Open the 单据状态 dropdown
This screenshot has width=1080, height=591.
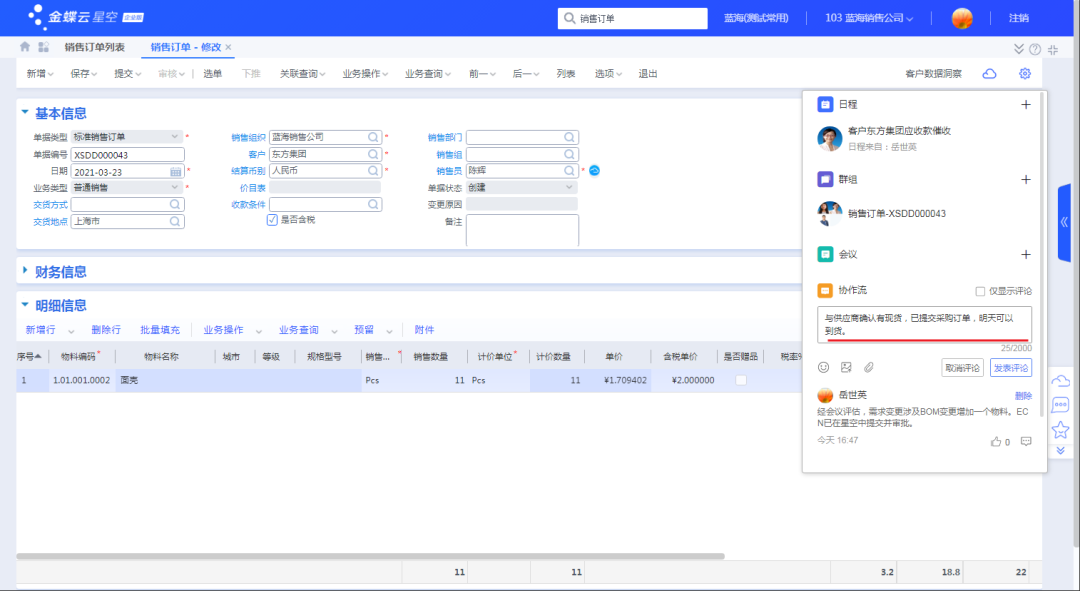(x=569, y=187)
